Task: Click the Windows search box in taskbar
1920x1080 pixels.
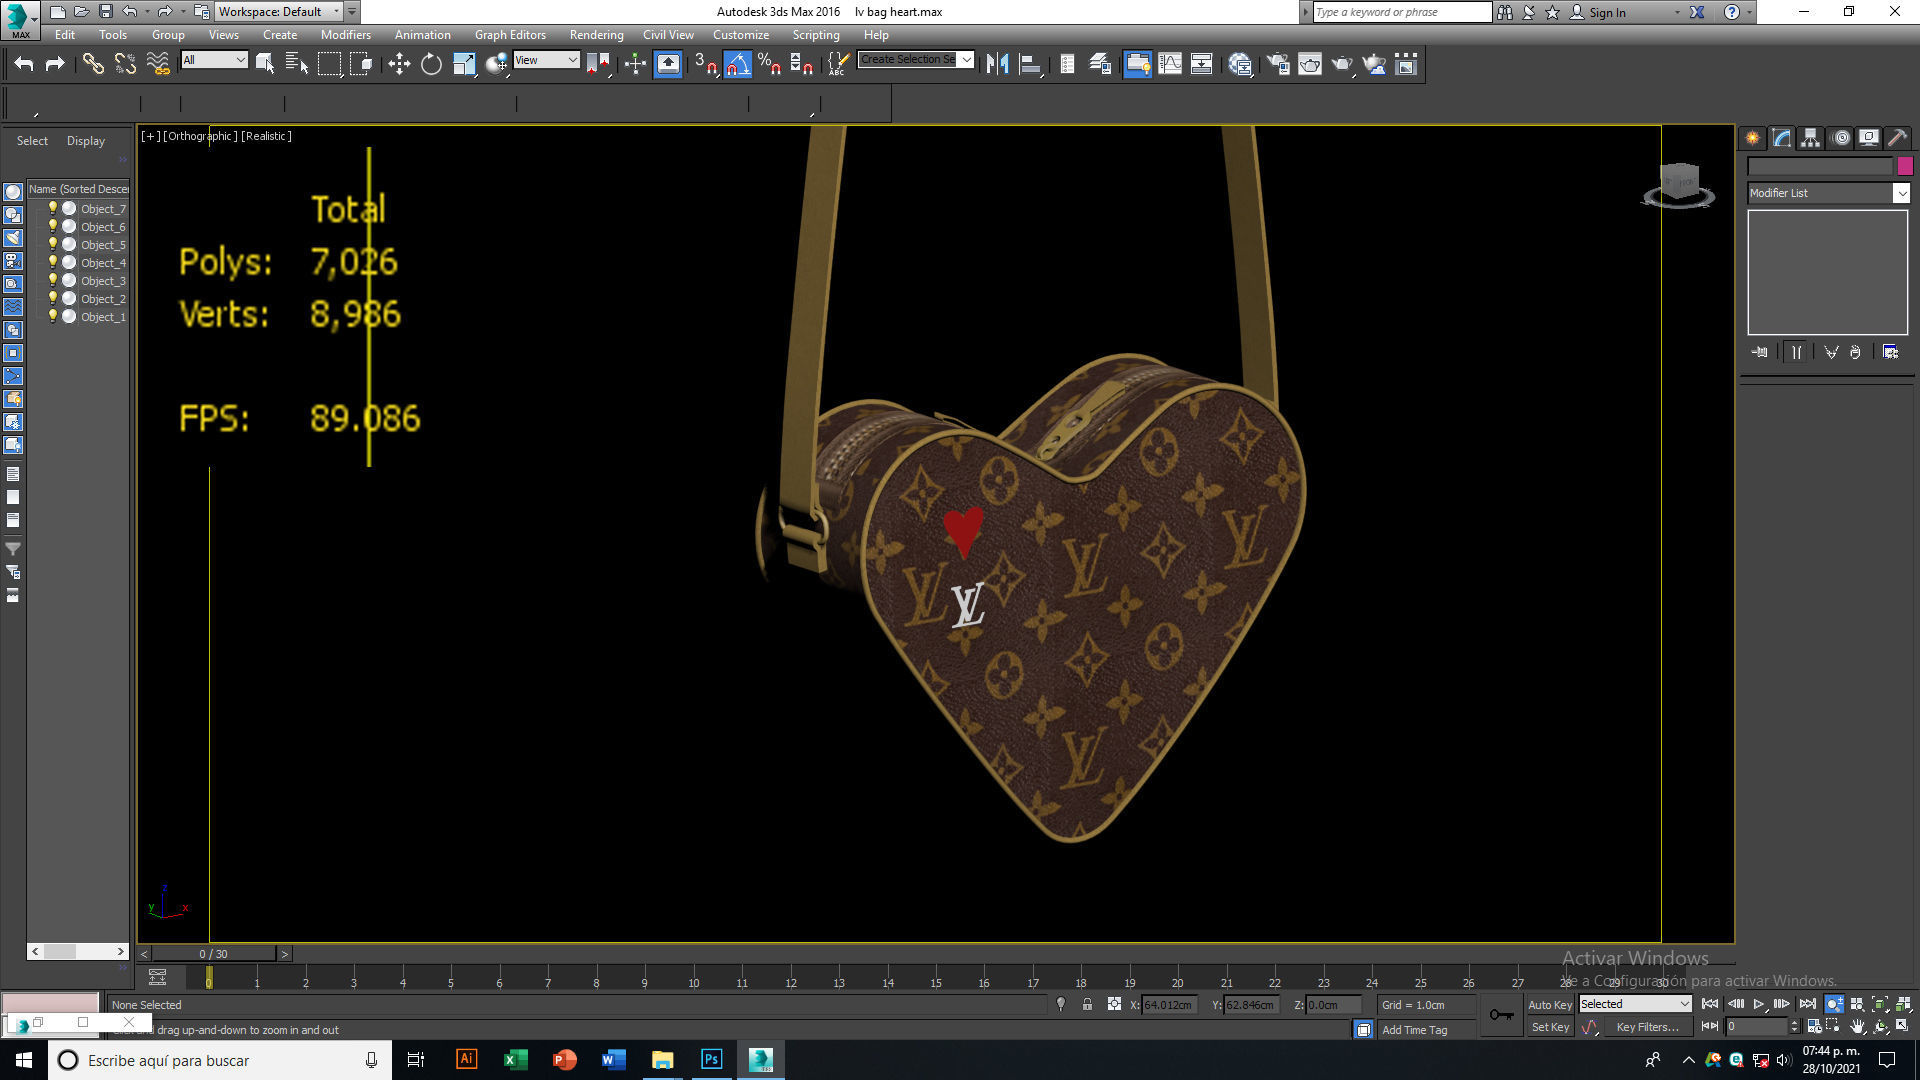Action: (219, 1060)
